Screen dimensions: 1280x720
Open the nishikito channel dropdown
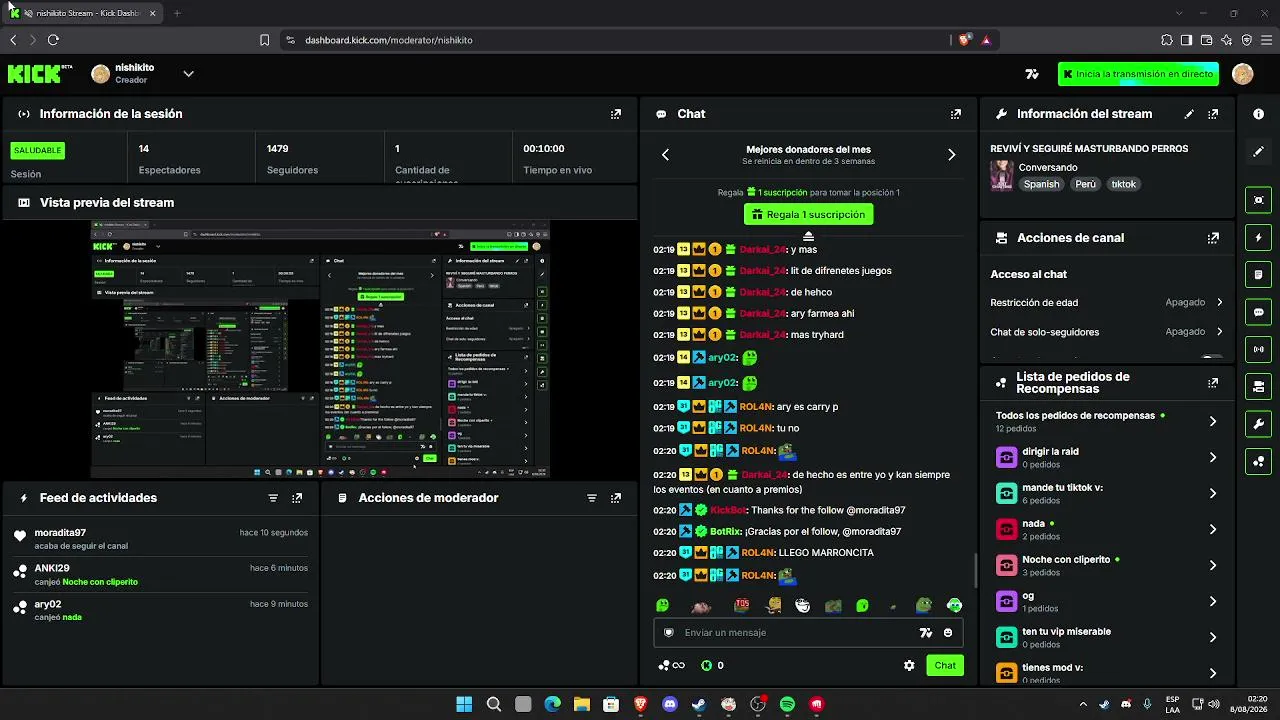(x=188, y=74)
